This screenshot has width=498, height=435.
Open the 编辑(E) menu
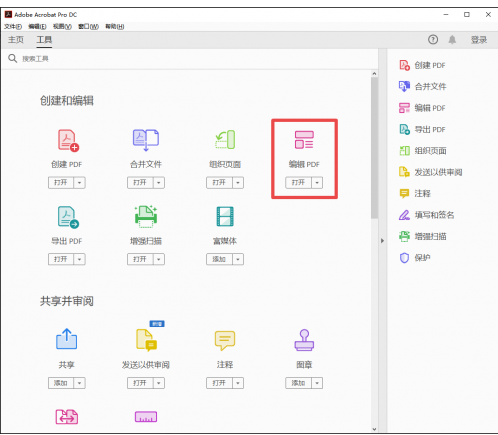pyautogui.click(x=37, y=26)
